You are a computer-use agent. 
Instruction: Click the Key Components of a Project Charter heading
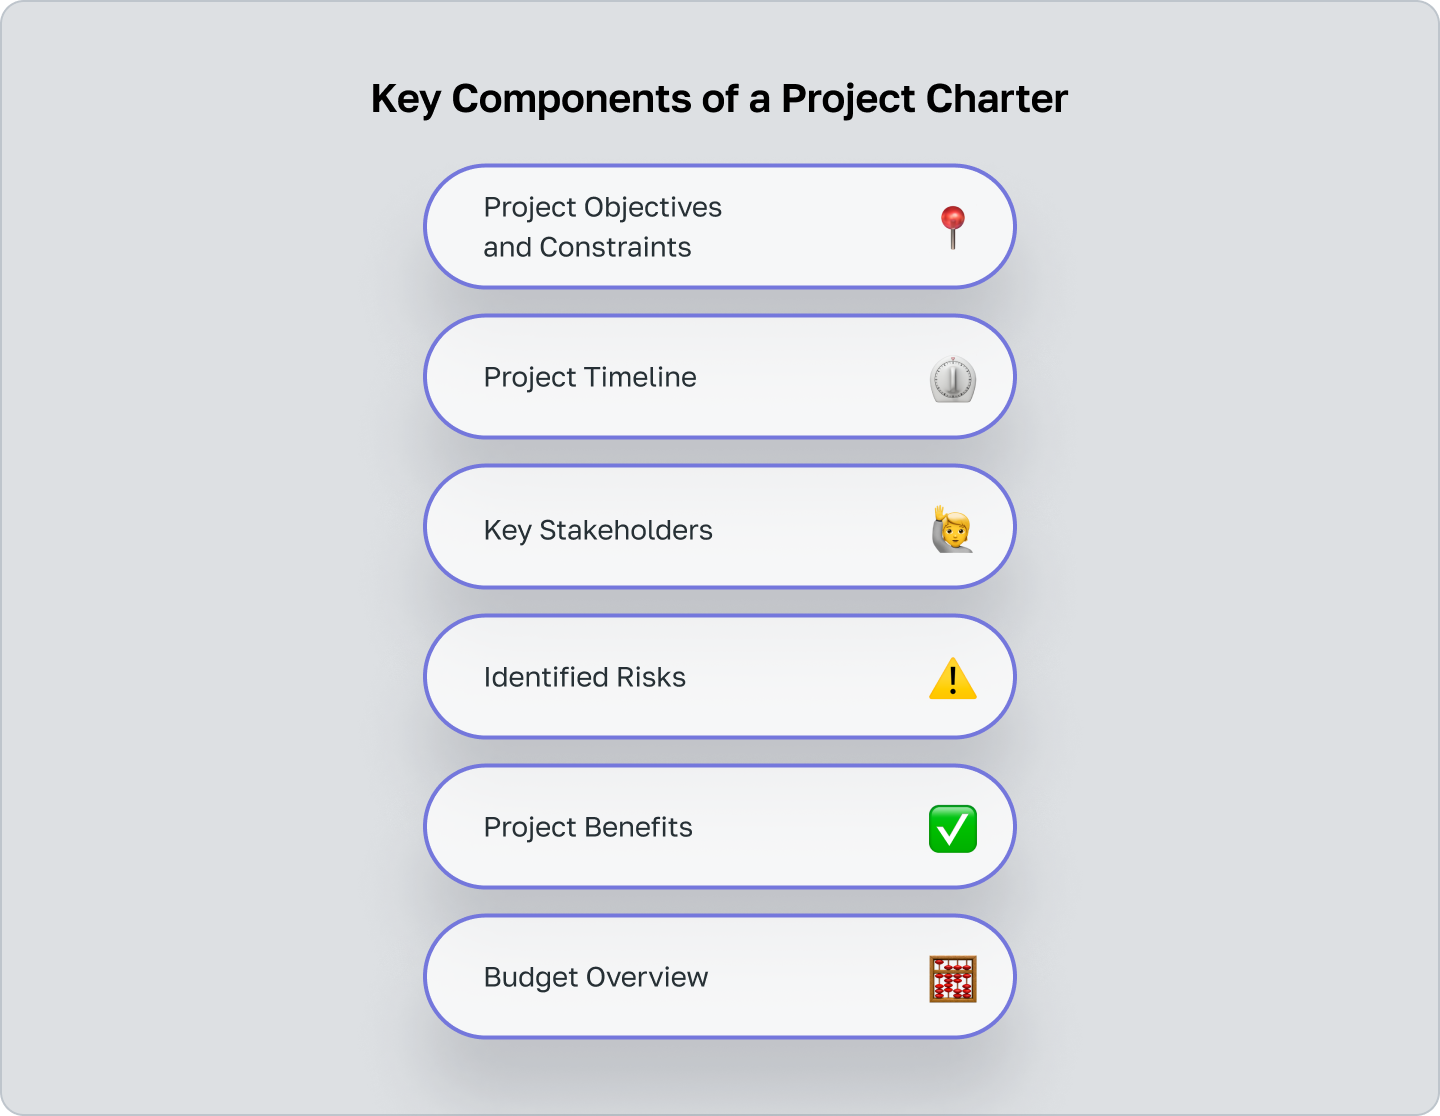719,99
